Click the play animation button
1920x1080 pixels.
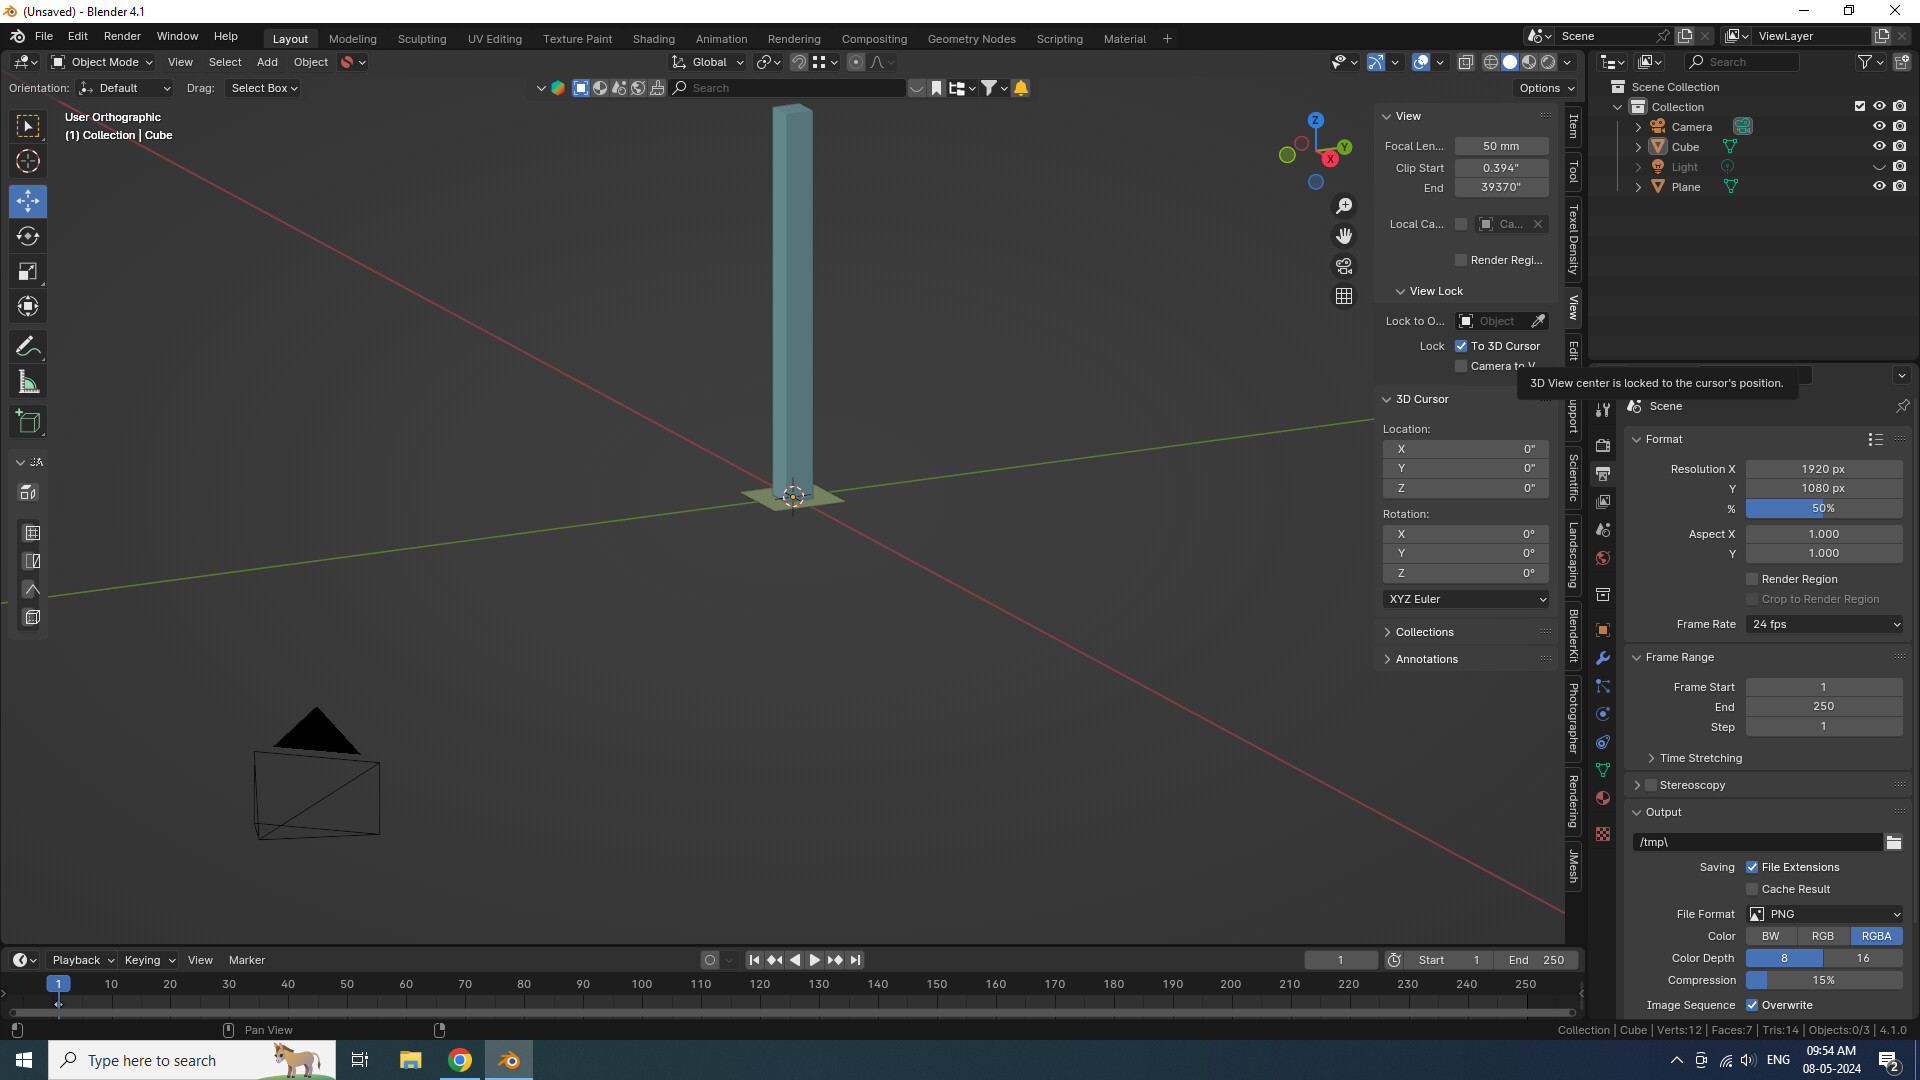coord(814,960)
